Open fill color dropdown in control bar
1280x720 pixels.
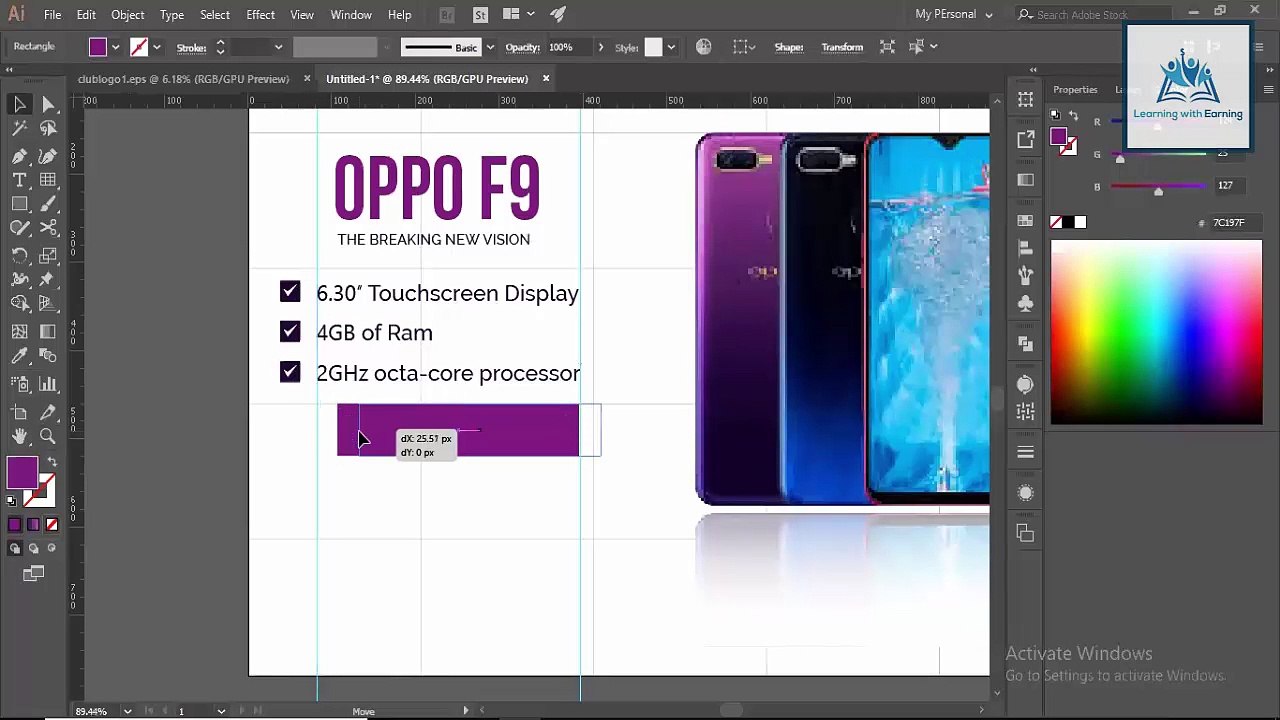(x=116, y=47)
